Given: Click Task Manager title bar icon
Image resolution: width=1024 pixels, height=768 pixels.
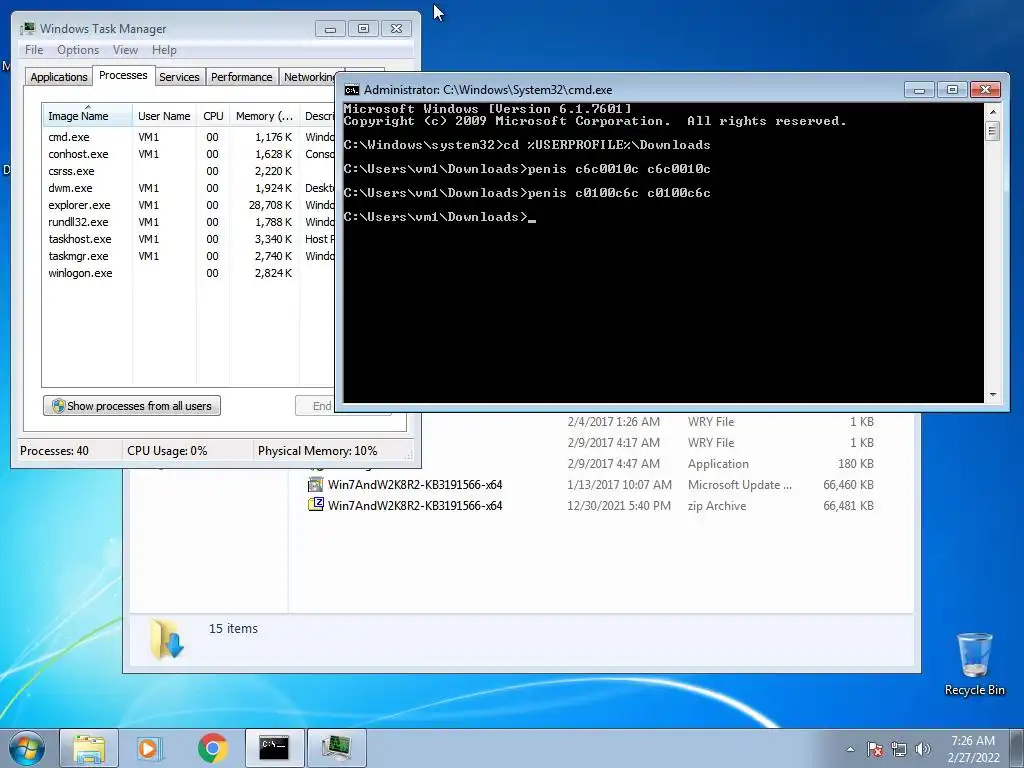Looking at the screenshot, I should click(27, 29).
